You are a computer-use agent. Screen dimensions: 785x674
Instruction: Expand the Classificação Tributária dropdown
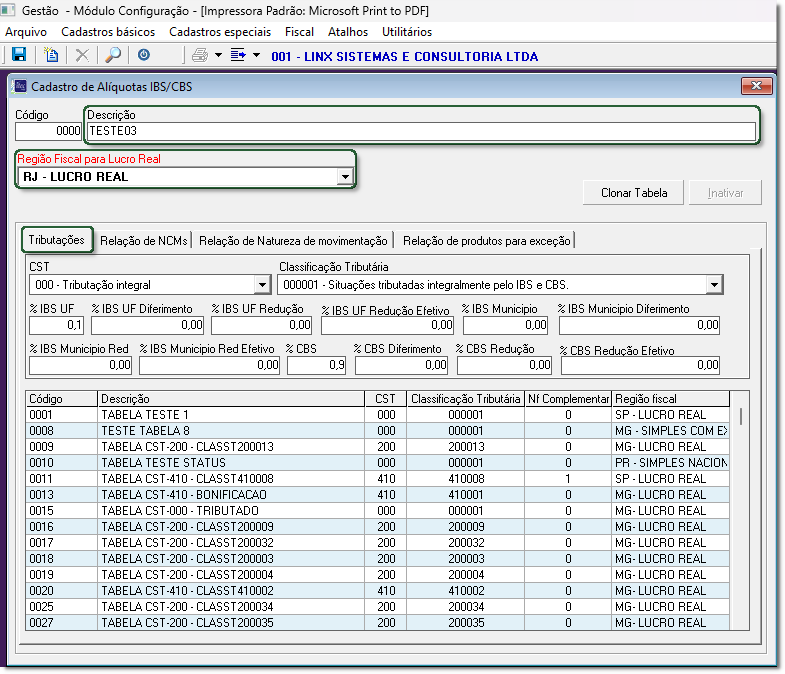[714, 285]
